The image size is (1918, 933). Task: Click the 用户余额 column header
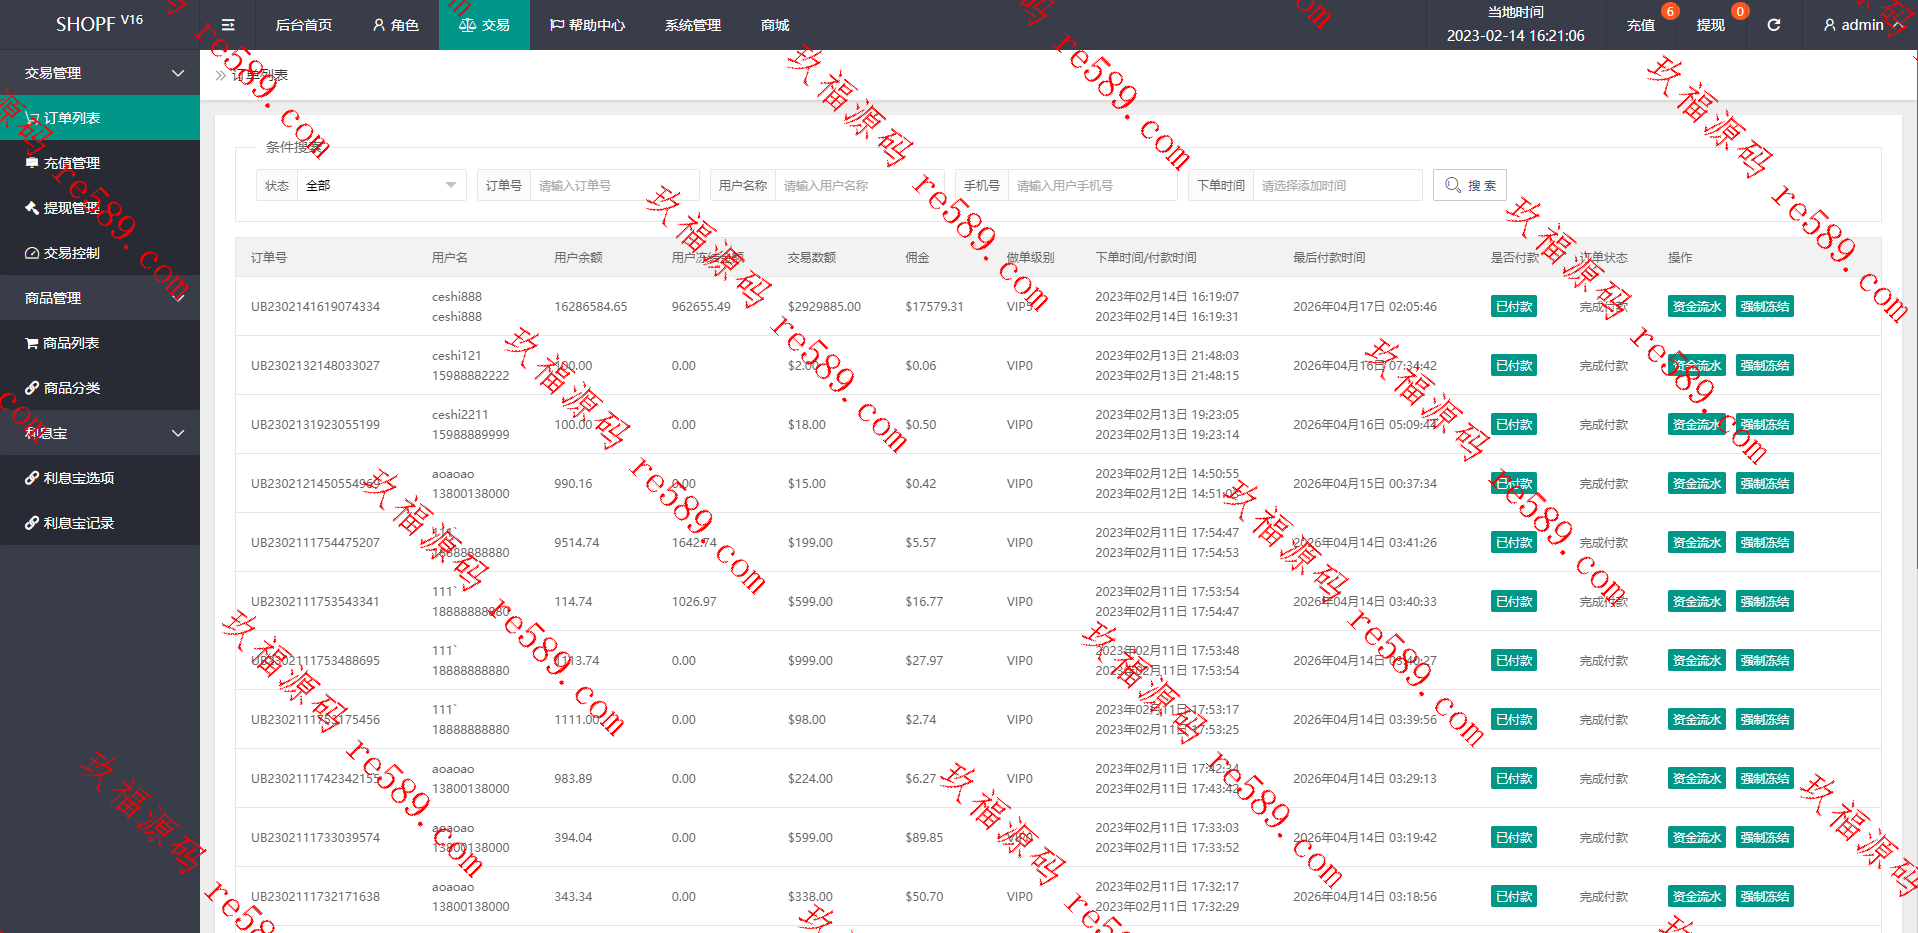[x=578, y=258]
